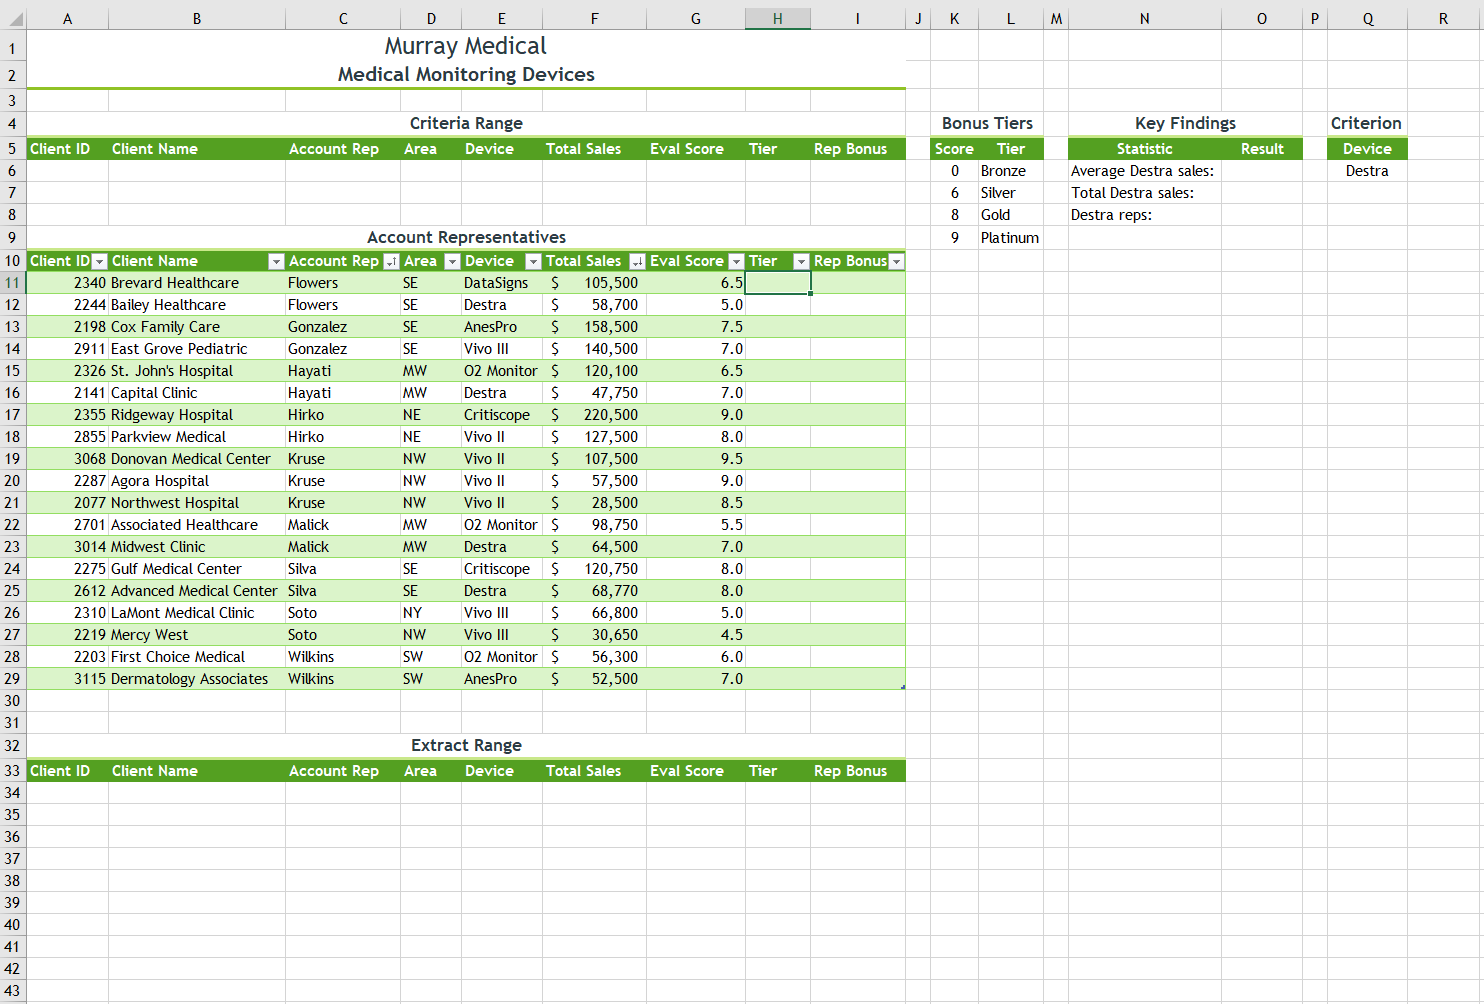Click the Destra criterion cell under Device
This screenshot has height=1004, width=1484.
coord(1366,170)
